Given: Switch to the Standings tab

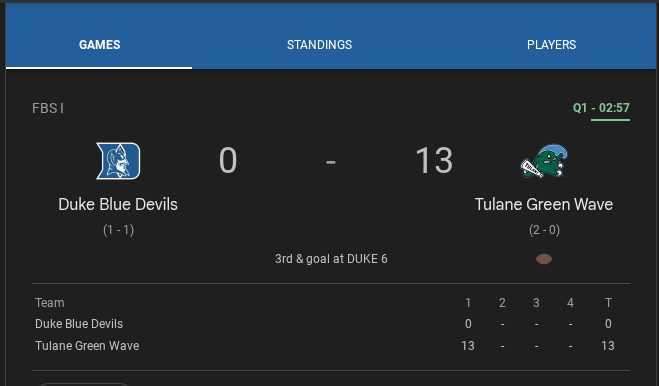Looking at the screenshot, I should tap(319, 45).
